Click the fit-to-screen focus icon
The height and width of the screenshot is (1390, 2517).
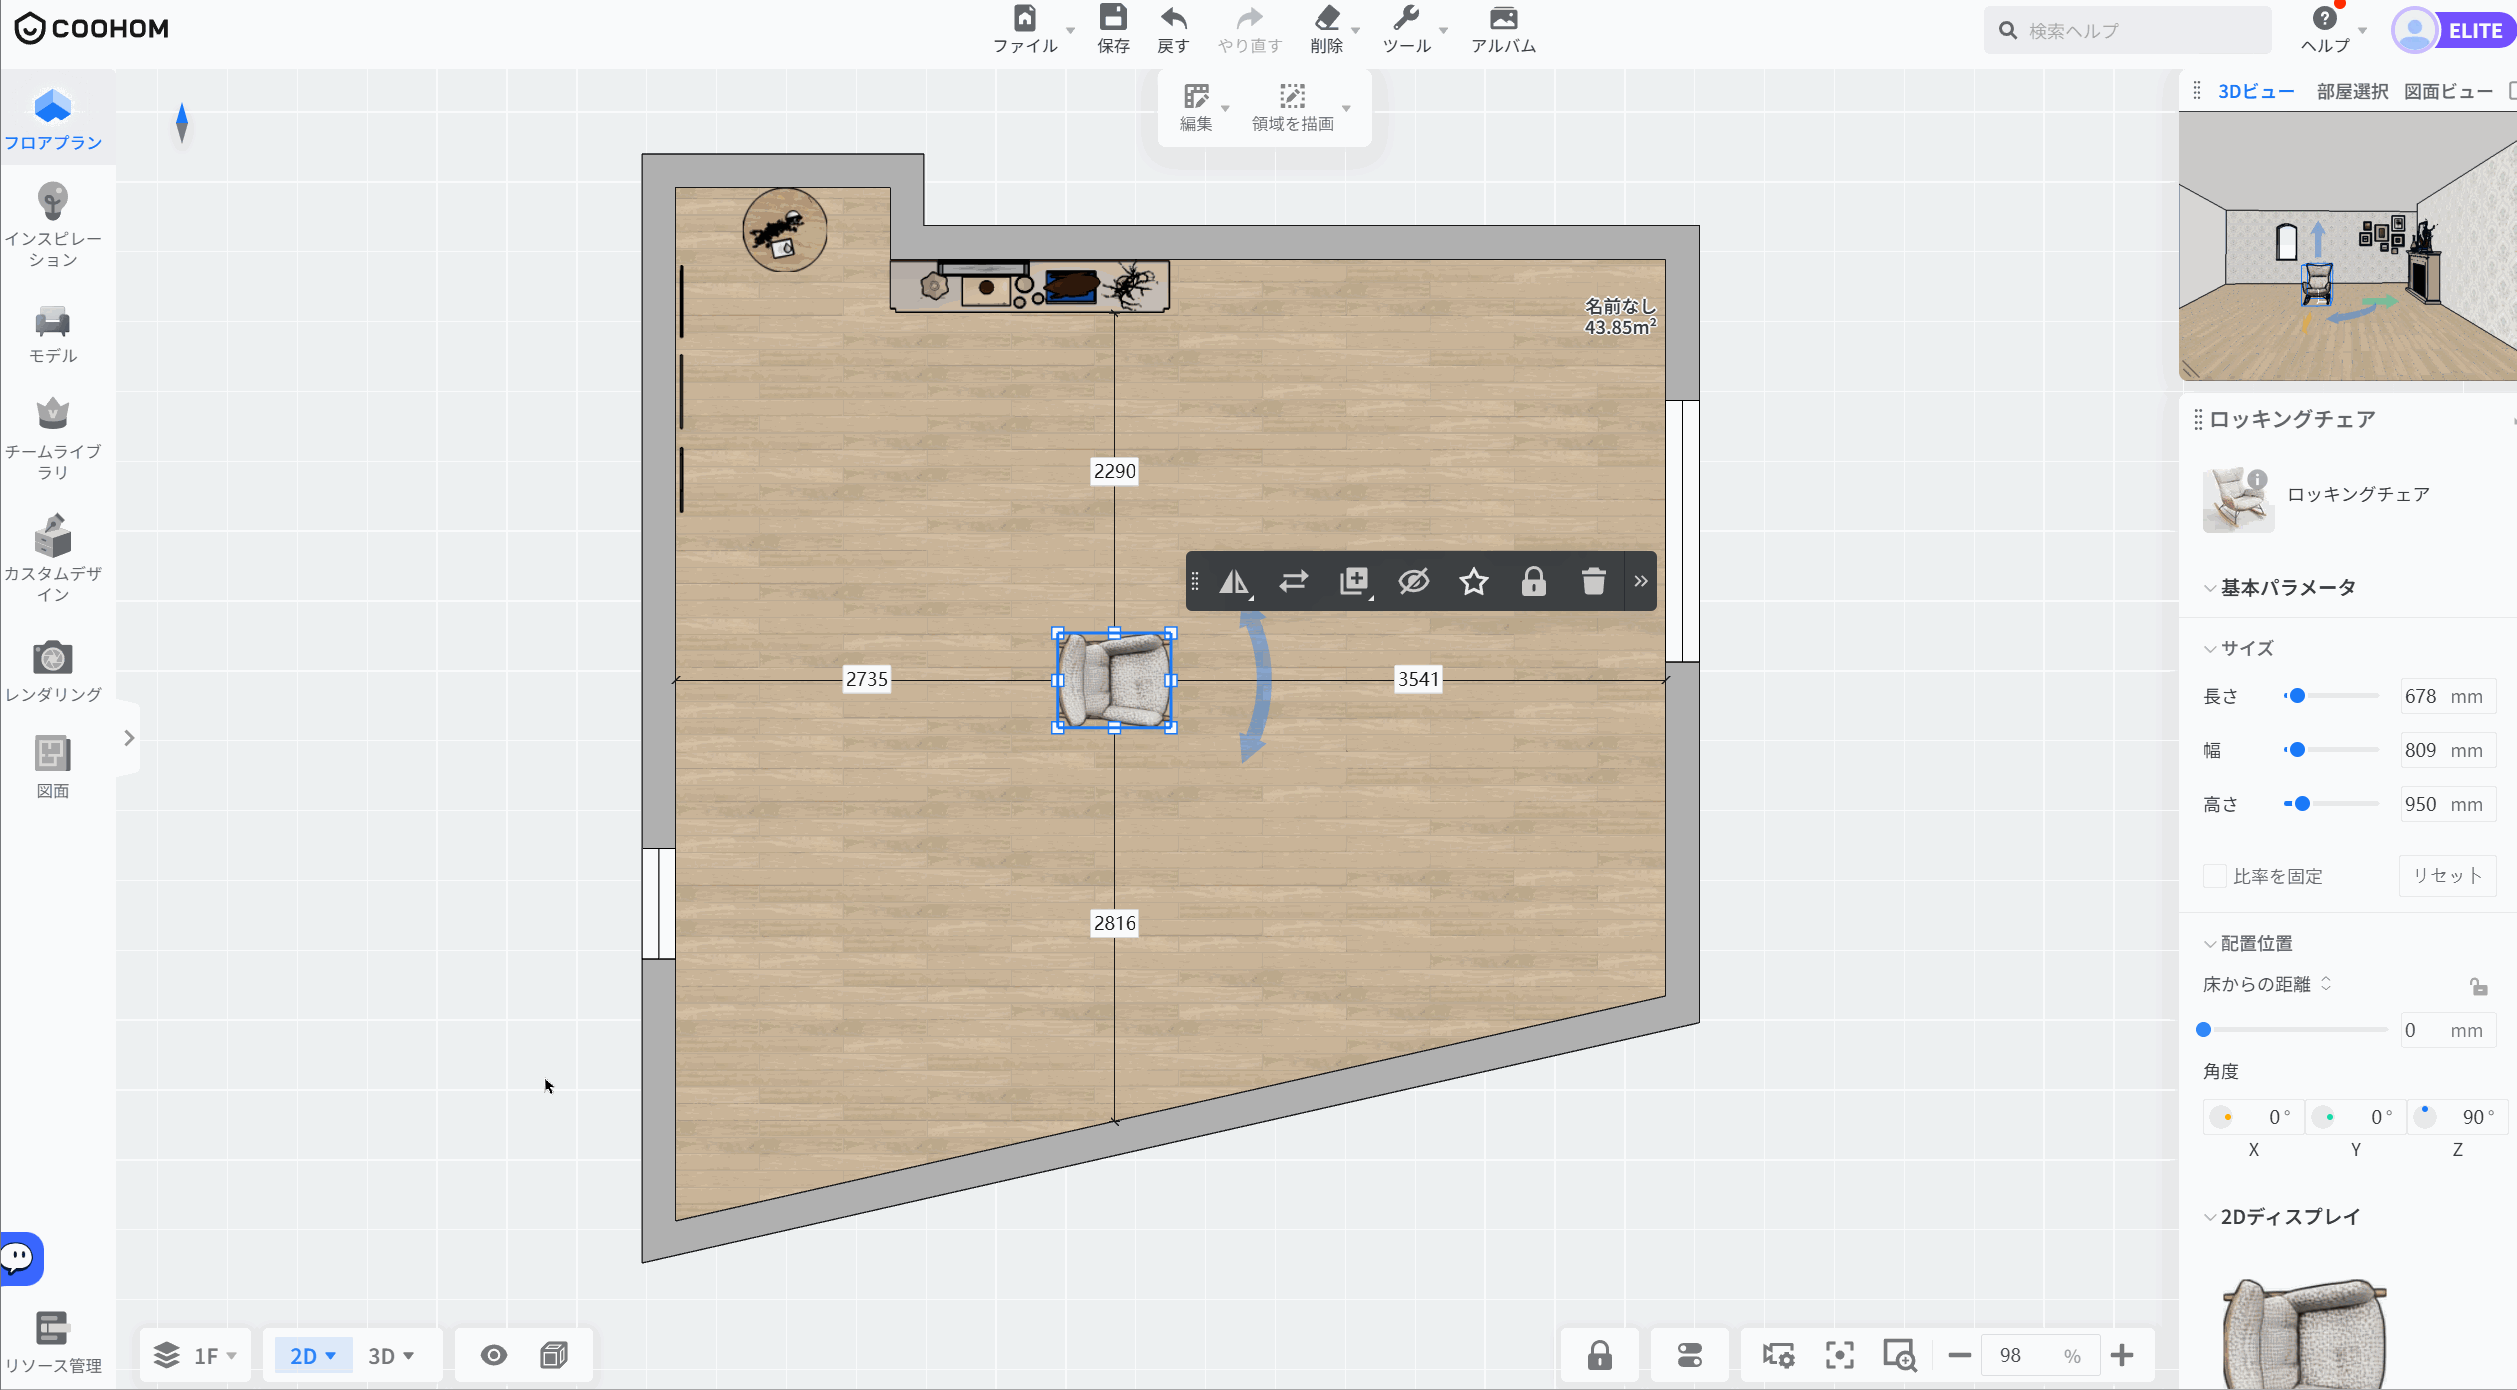(x=1840, y=1355)
